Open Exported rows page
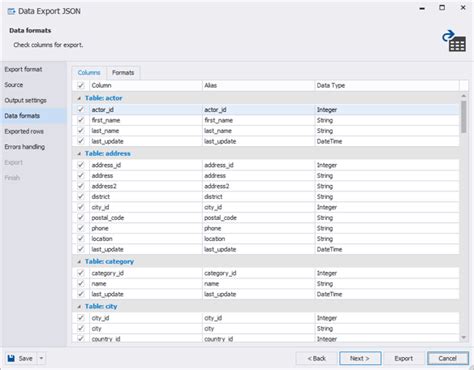This screenshot has width=474, height=370. tap(24, 131)
